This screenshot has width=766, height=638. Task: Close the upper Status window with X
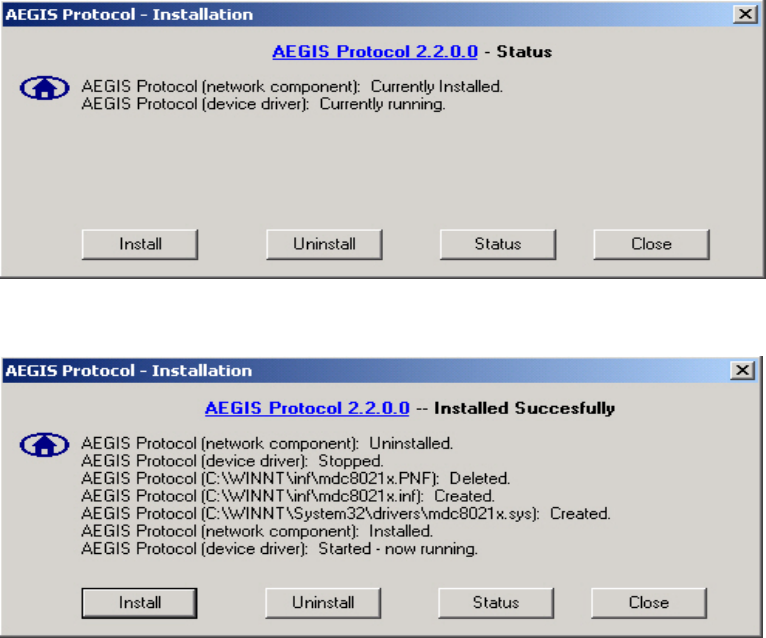pyautogui.click(x=745, y=14)
